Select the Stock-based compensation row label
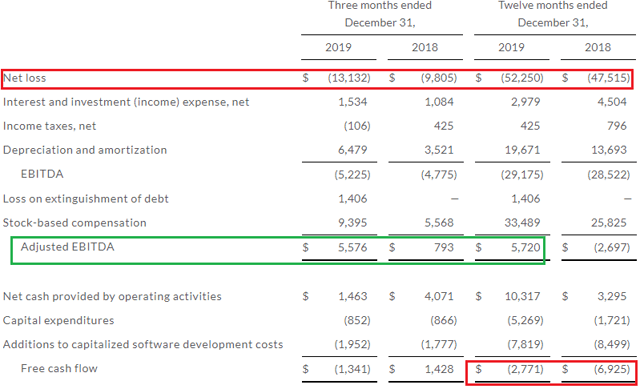The width and height of the screenshot is (640, 389). 75,223
